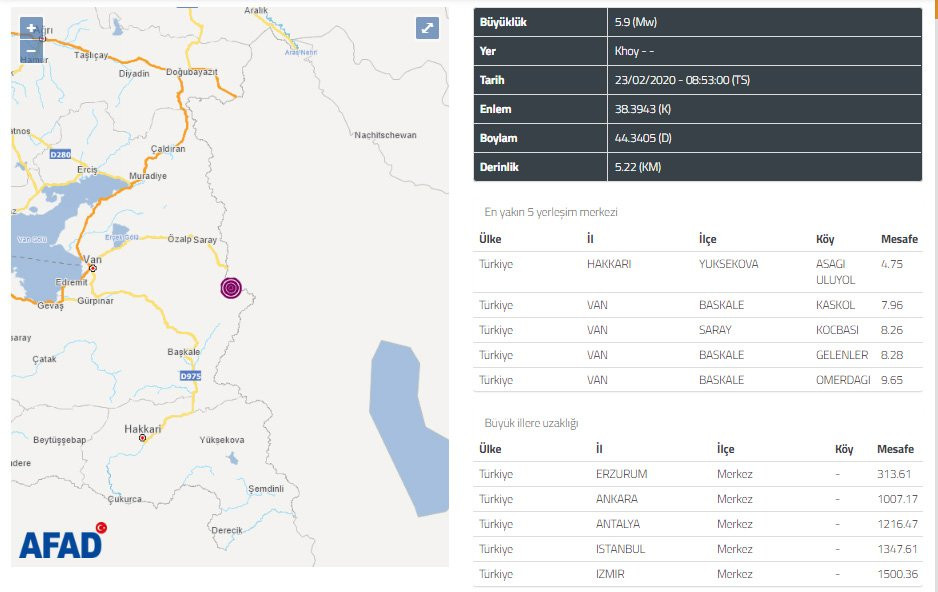Select the Hakkari city marker dot
Viewport: 938px width, 592px height.
[x=142, y=438]
